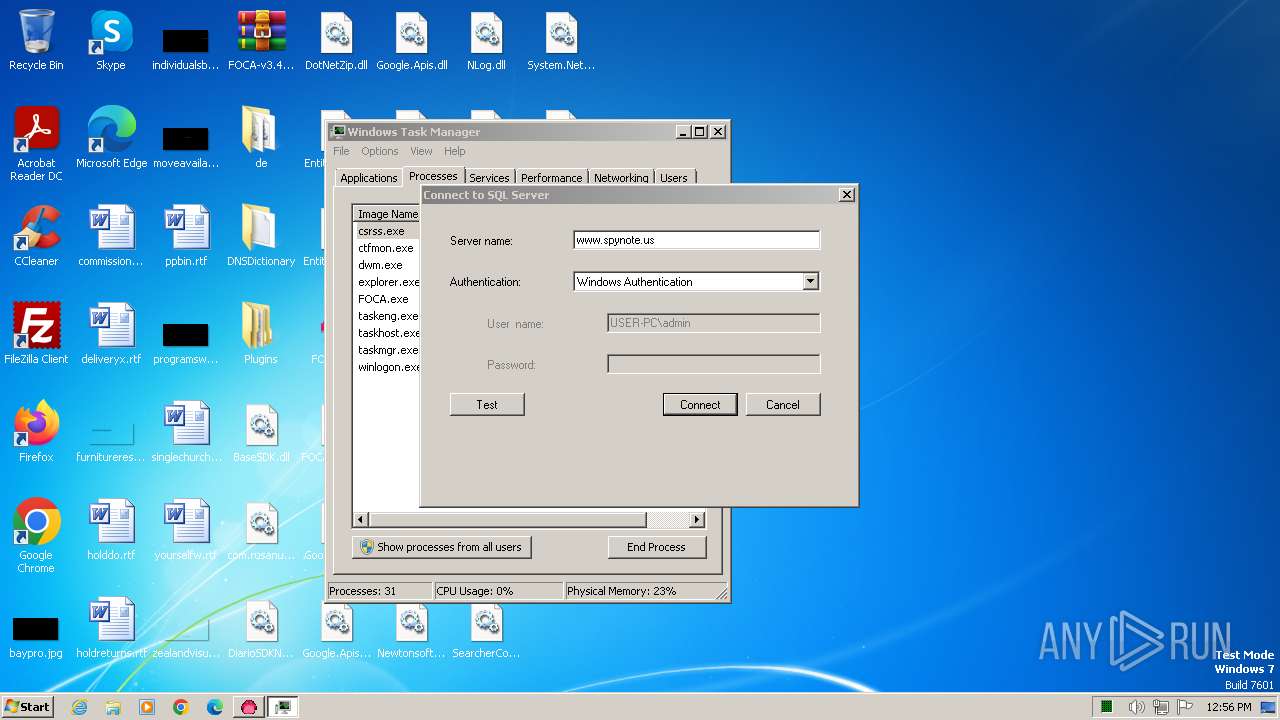This screenshot has height=720, width=1280.
Task: Click Action Center flag tray icon
Action: pyautogui.click(x=1184, y=707)
